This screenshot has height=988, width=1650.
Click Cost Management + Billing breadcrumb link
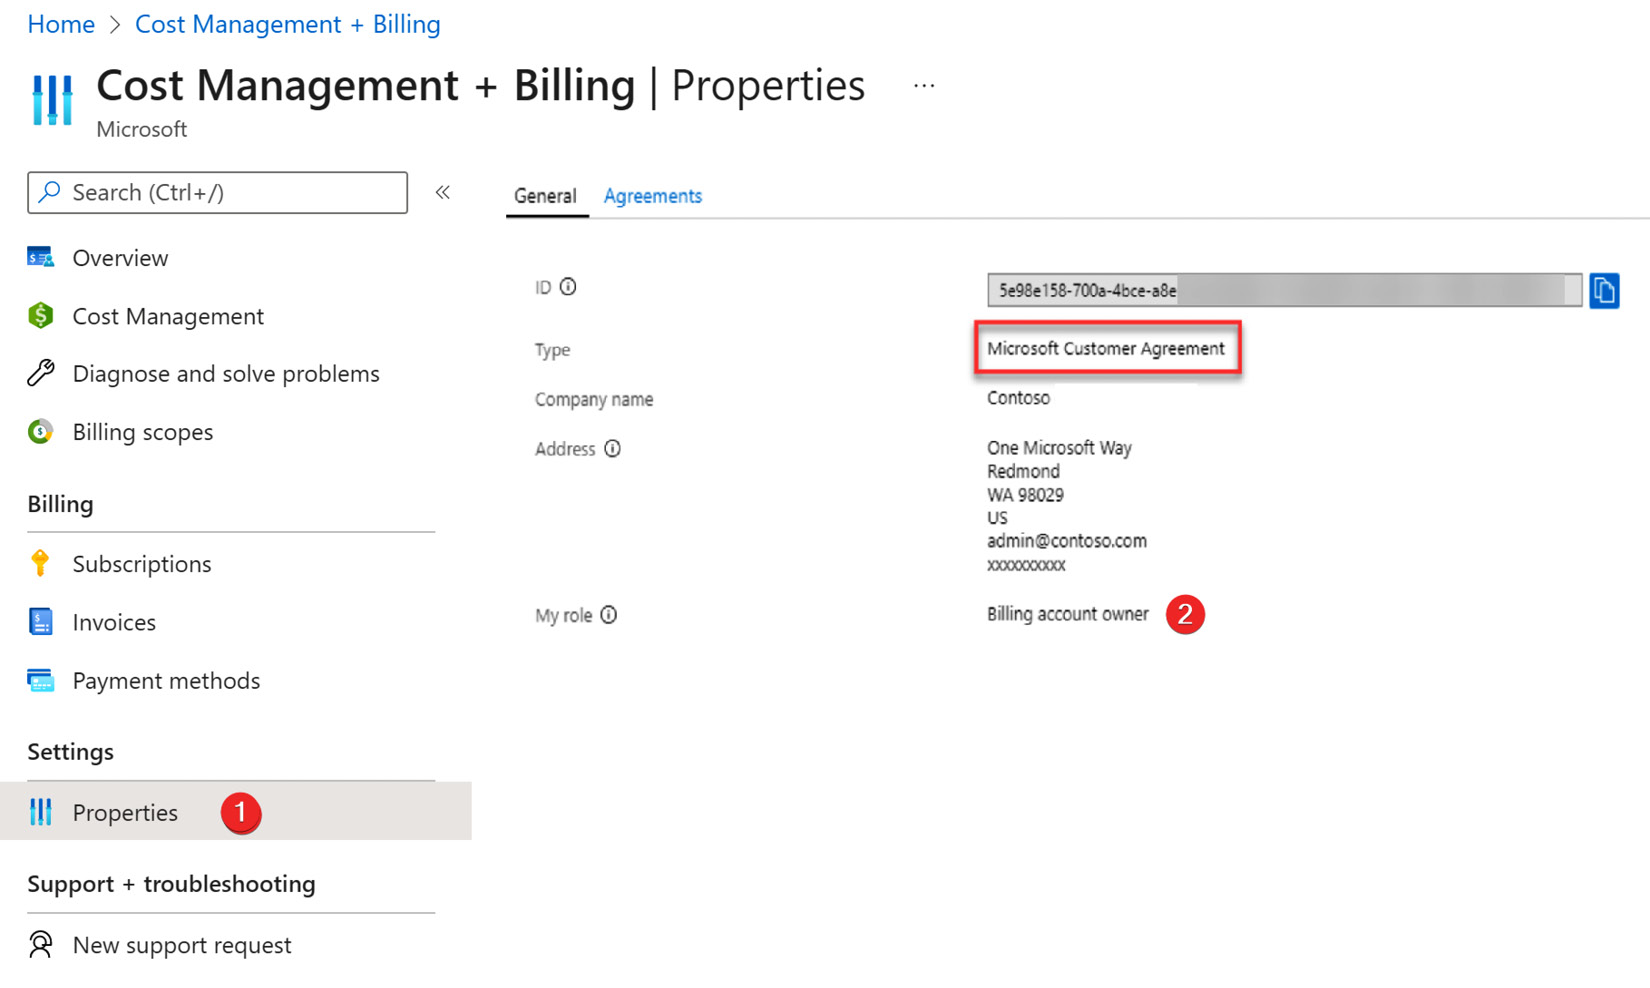(288, 24)
